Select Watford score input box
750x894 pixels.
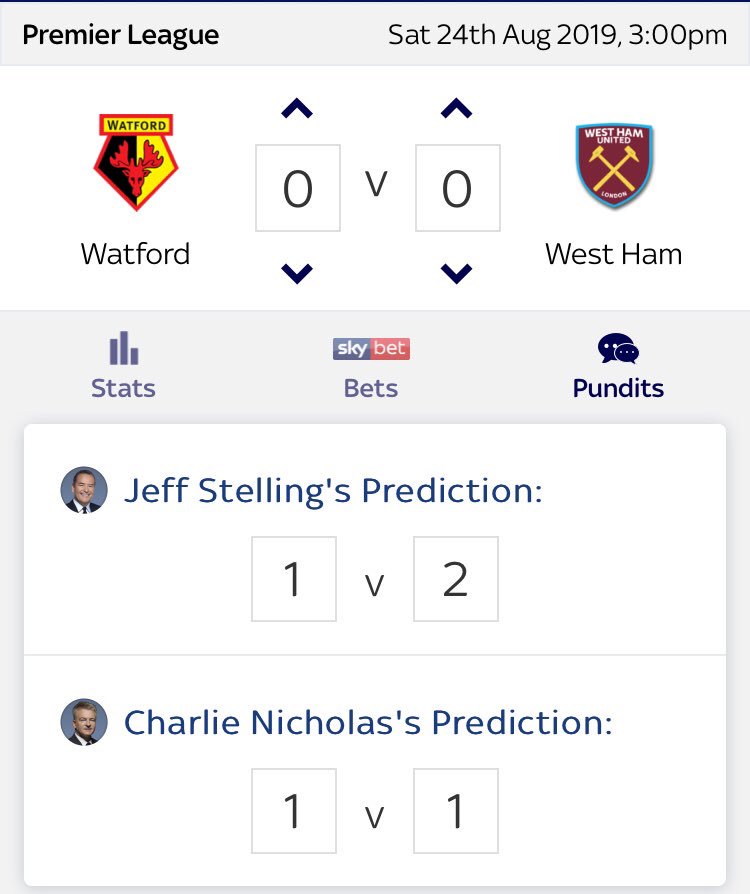pyautogui.click(x=298, y=188)
